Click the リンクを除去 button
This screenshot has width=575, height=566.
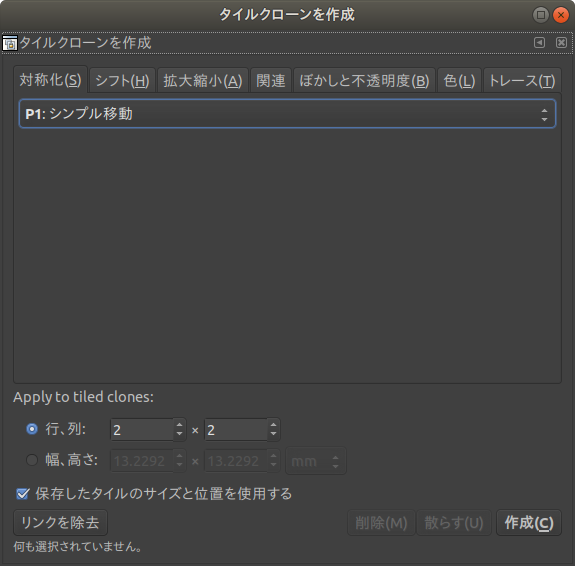coord(61,523)
